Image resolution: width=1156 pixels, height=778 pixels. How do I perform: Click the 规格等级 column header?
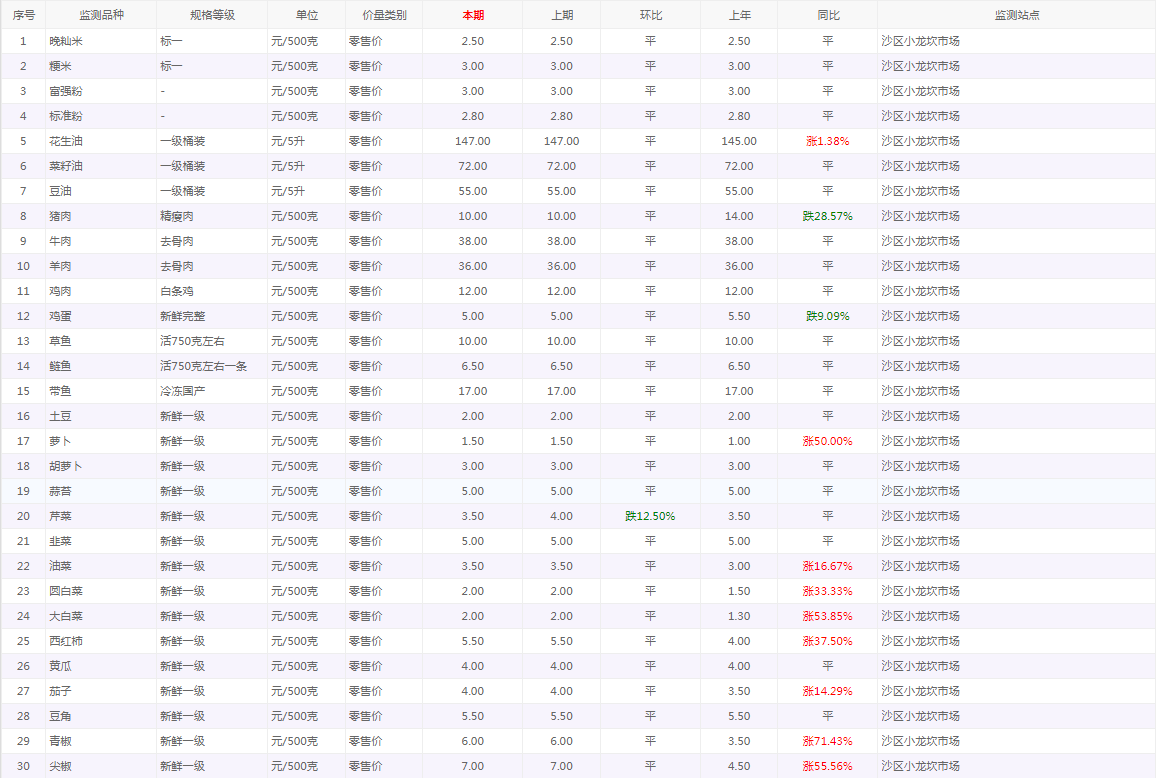click(211, 15)
